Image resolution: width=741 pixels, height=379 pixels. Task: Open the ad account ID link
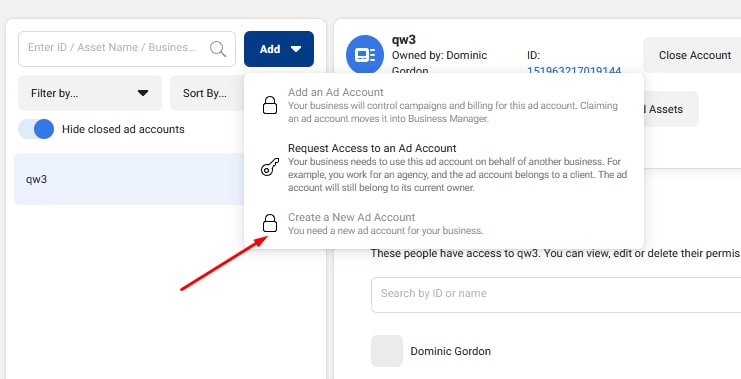pos(574,71)
